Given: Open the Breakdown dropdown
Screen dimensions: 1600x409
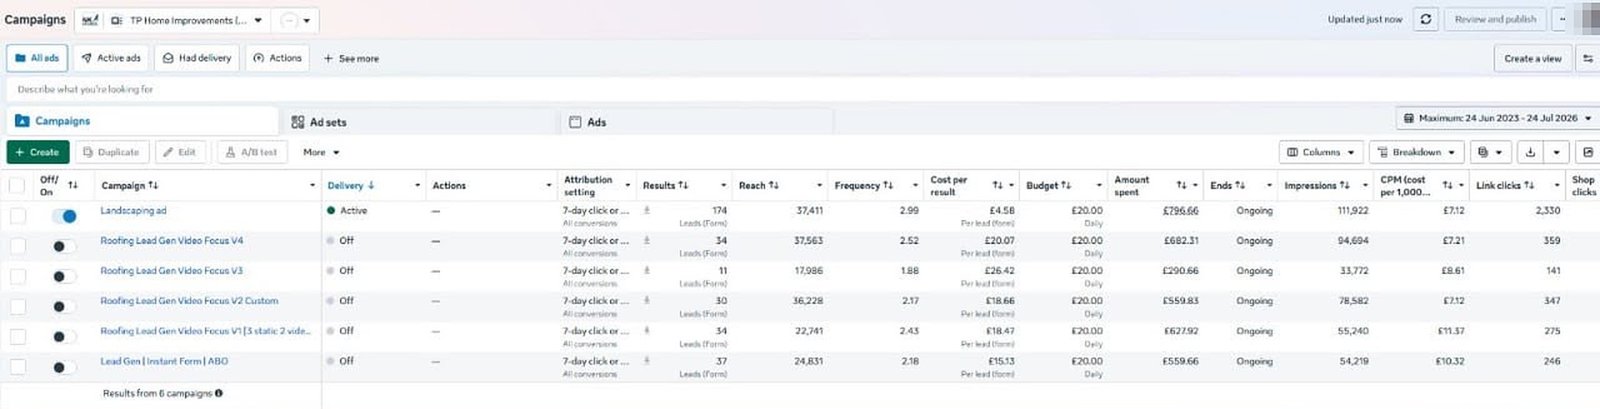Looking at the screenshot, I should [1417, 152].
